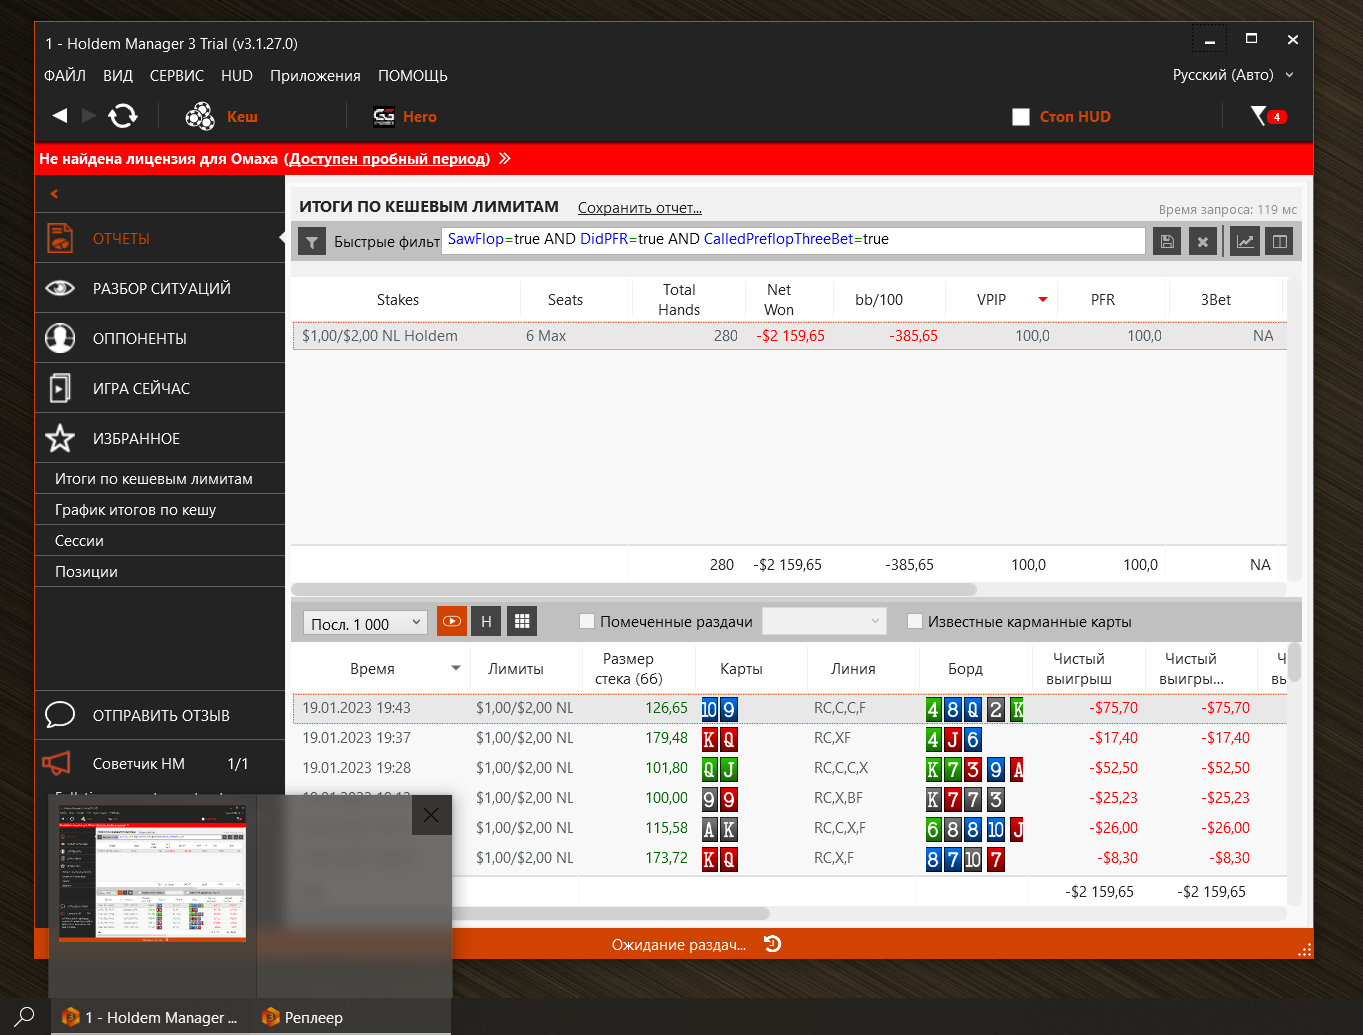Viewport: 1363px width, 1035px height.
Task: Click the hands list horizontal scrollbar
Action: click(610, 913)
